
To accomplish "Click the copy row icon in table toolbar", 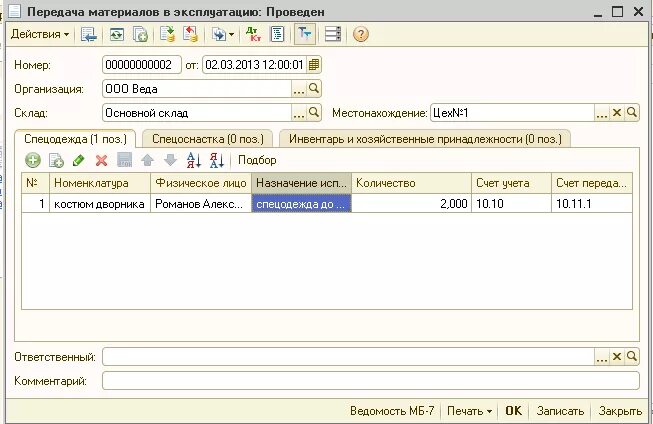I will [x=56, y=160].
